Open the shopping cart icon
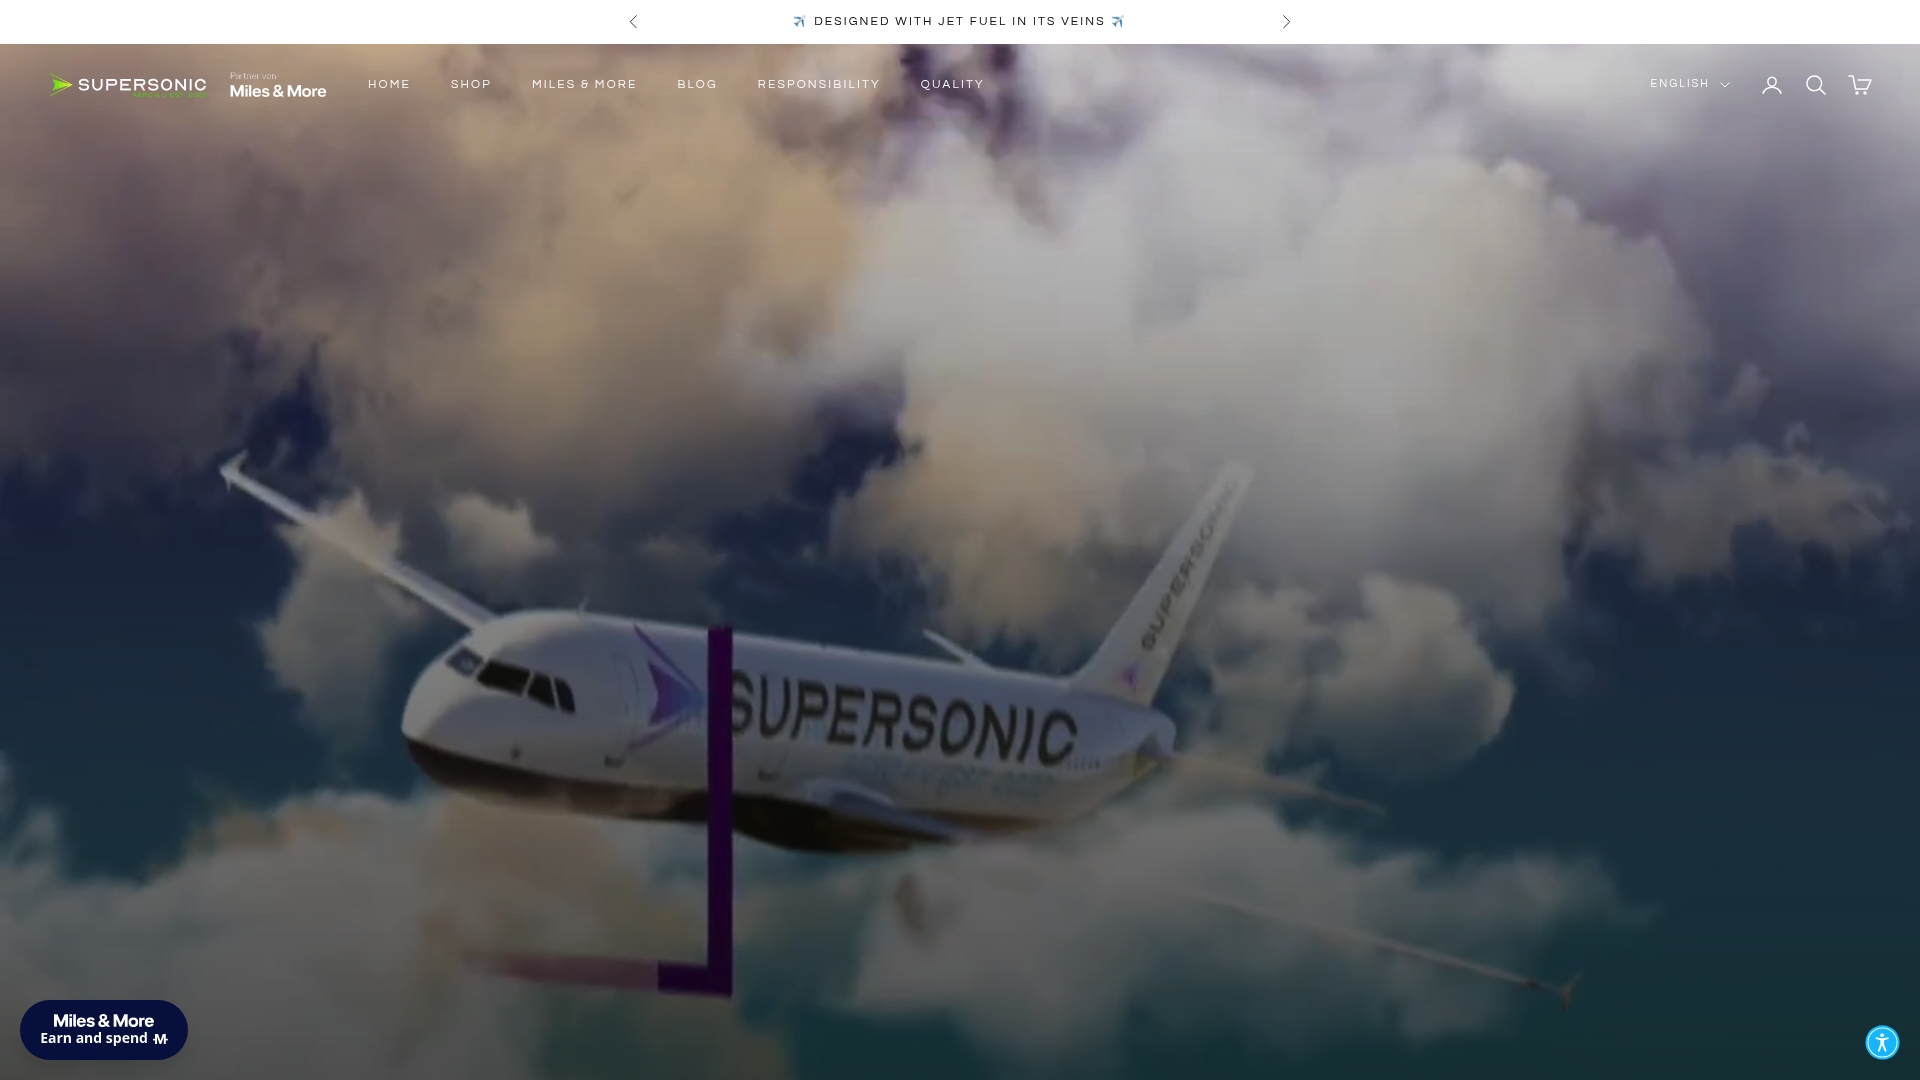Viewport: 1920px width, 1080px height. (1860, 85)
